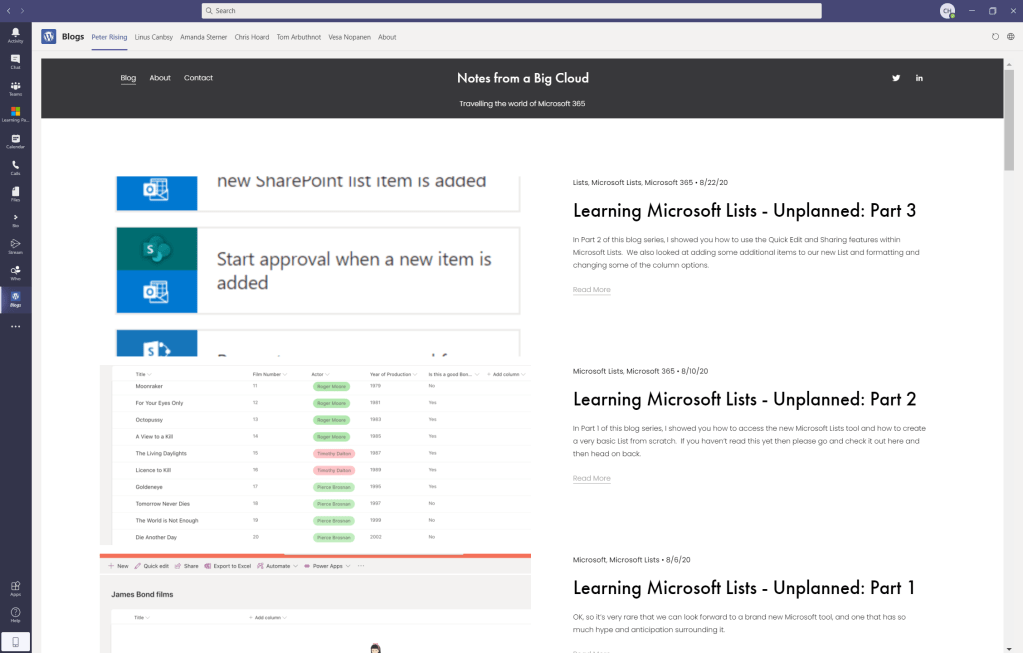This screenshot has width=1023, height=653.
Task: Open Chat from the left rail
Action: pyautogui.click(x=15, y=60)
